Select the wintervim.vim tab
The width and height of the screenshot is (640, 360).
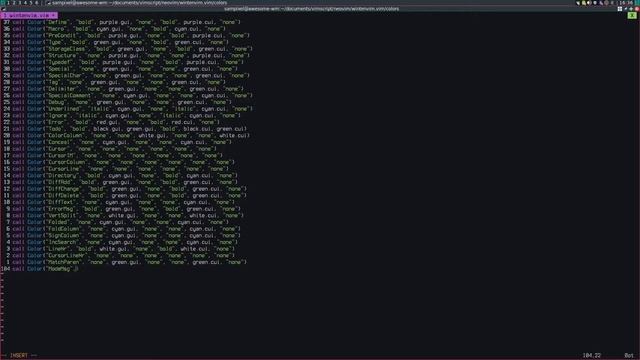(x=29, y=15)
